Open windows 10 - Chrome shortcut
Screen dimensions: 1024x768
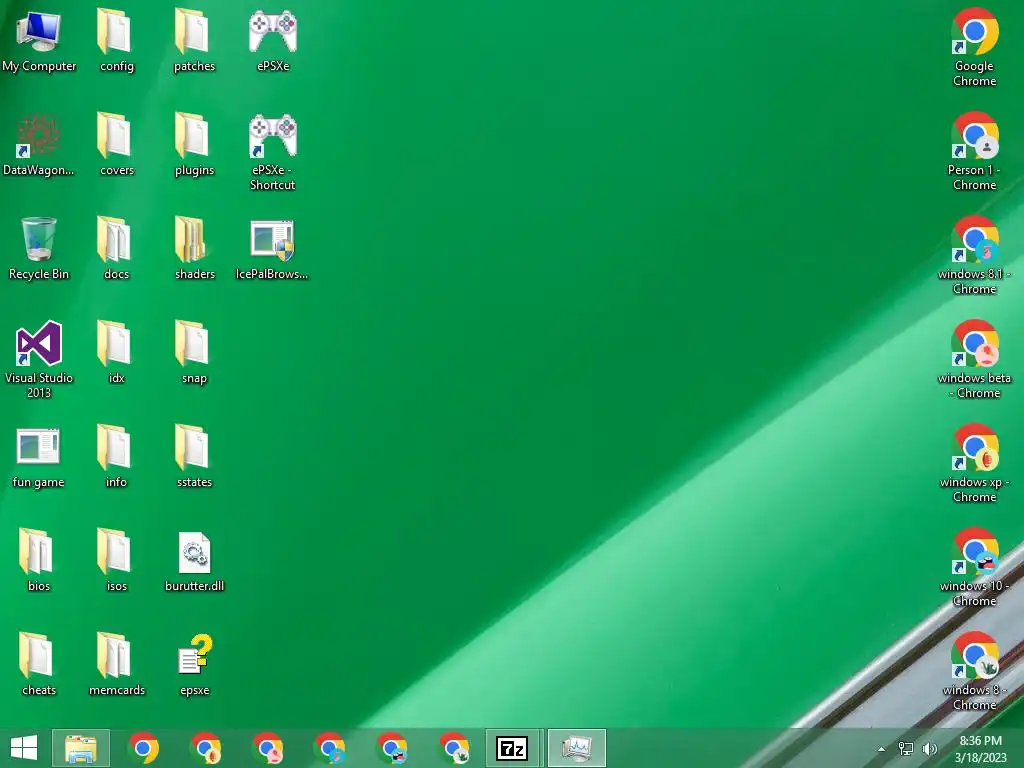(x=974, y=567)
